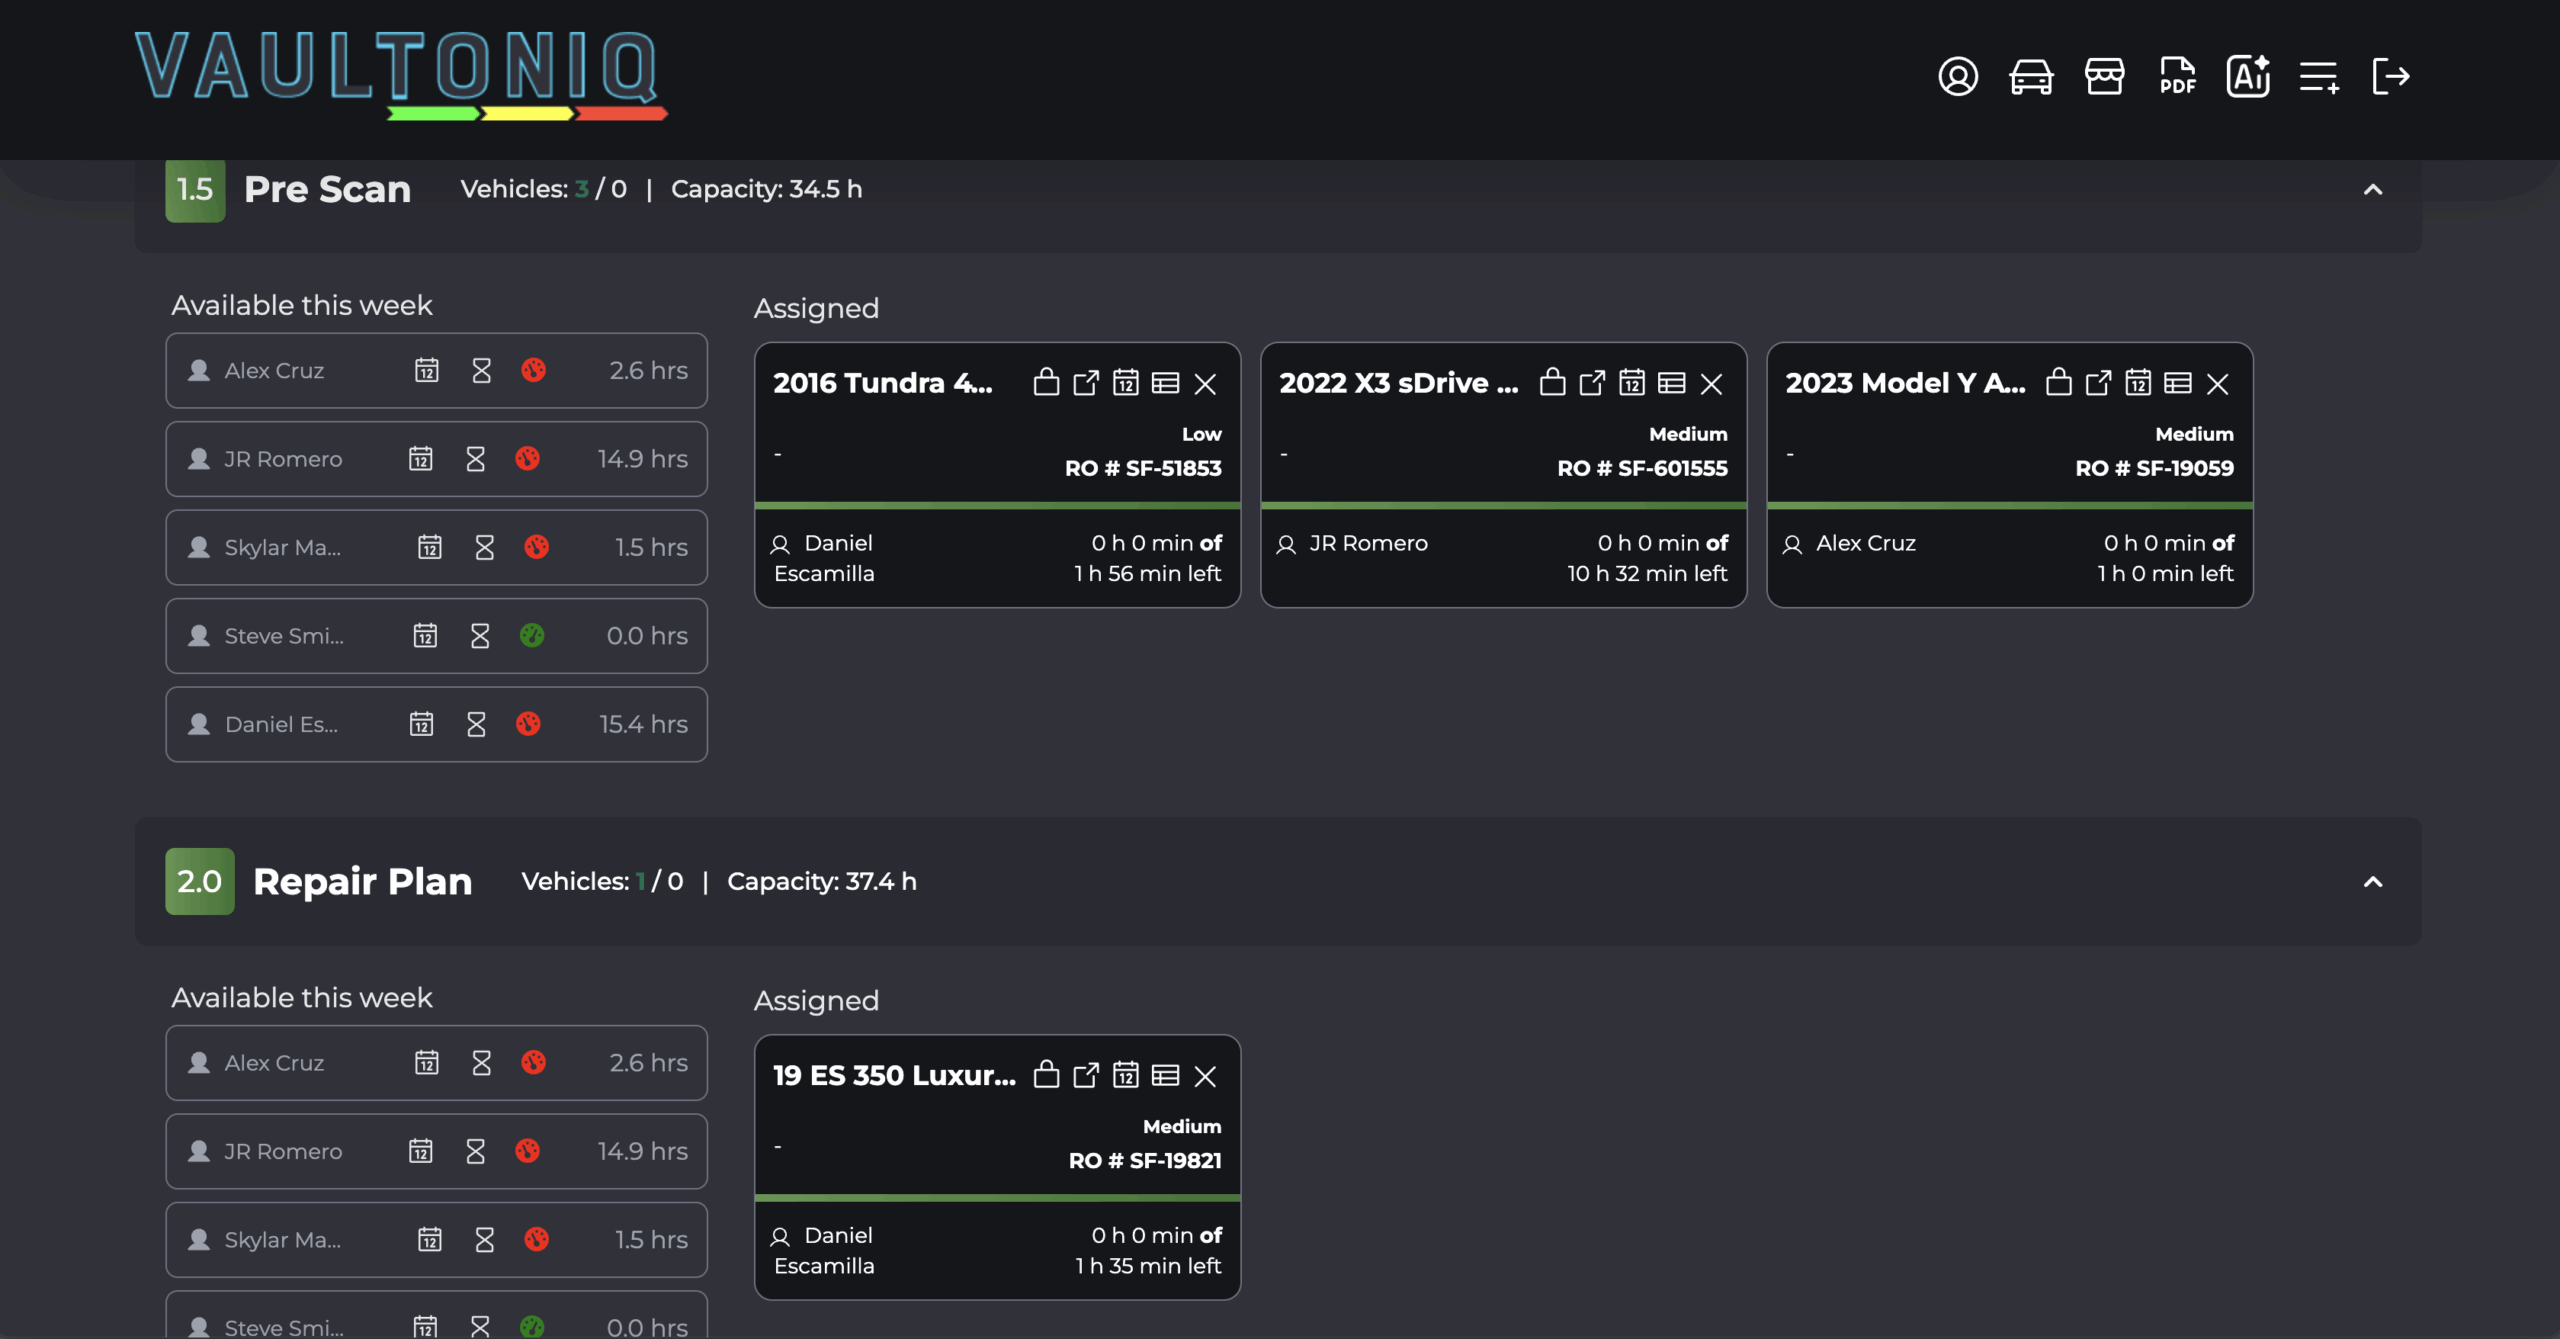This screenshot has width=2560, height=1339.
Task: Open calendar icon on 2016 Tundra card
Action: pos(1126,383)
